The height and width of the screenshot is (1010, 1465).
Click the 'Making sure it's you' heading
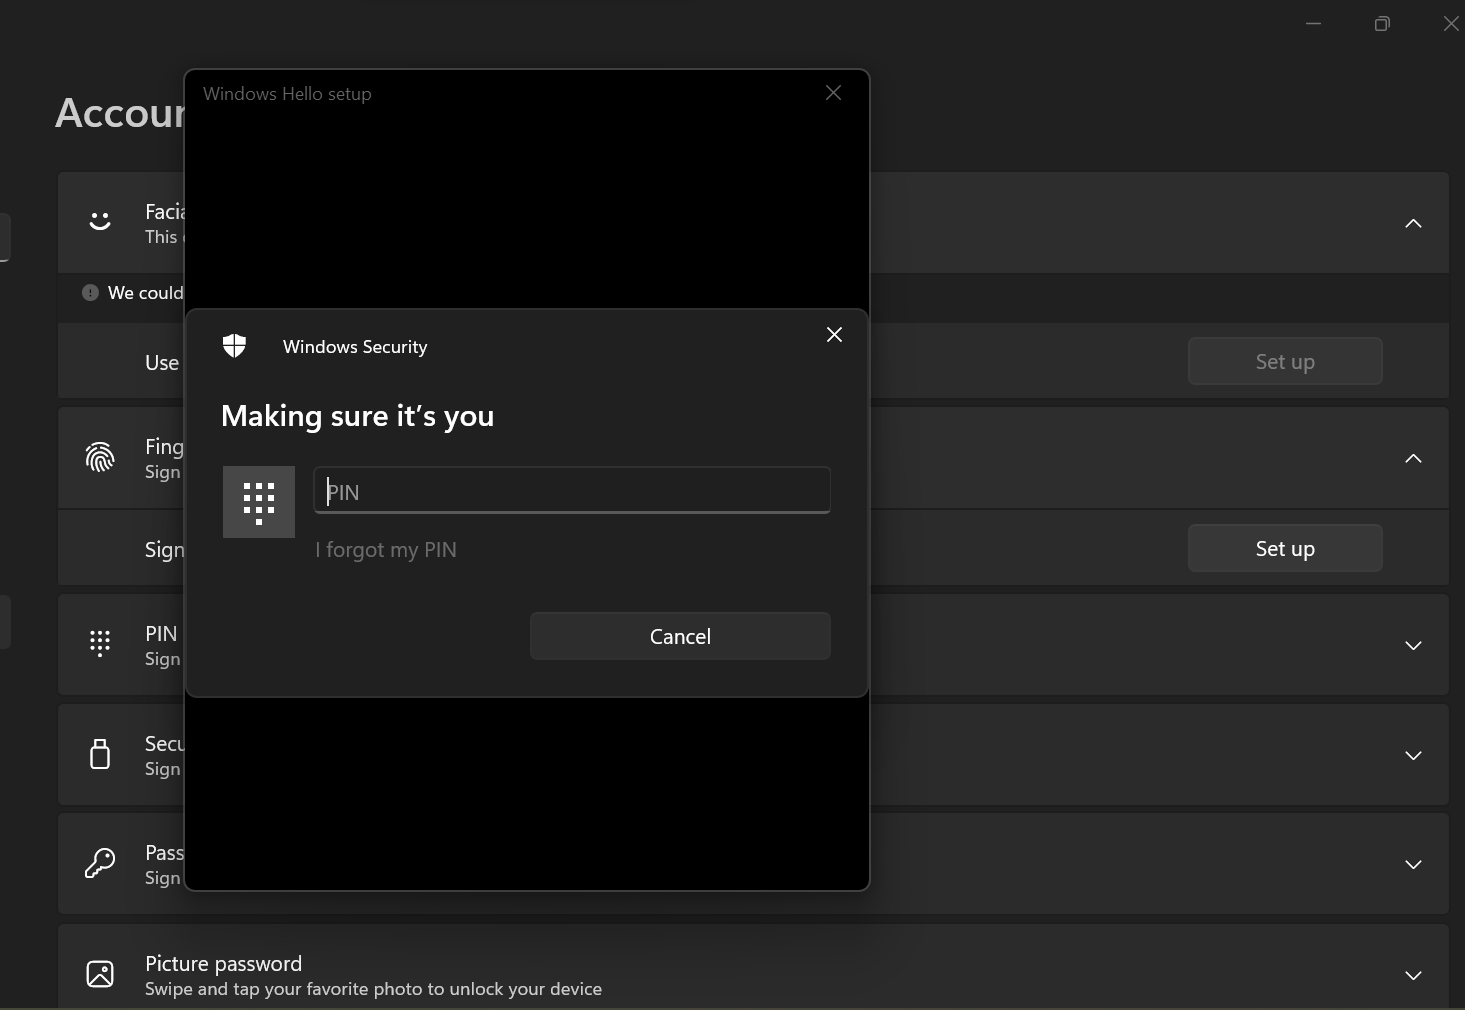point(357,416)
